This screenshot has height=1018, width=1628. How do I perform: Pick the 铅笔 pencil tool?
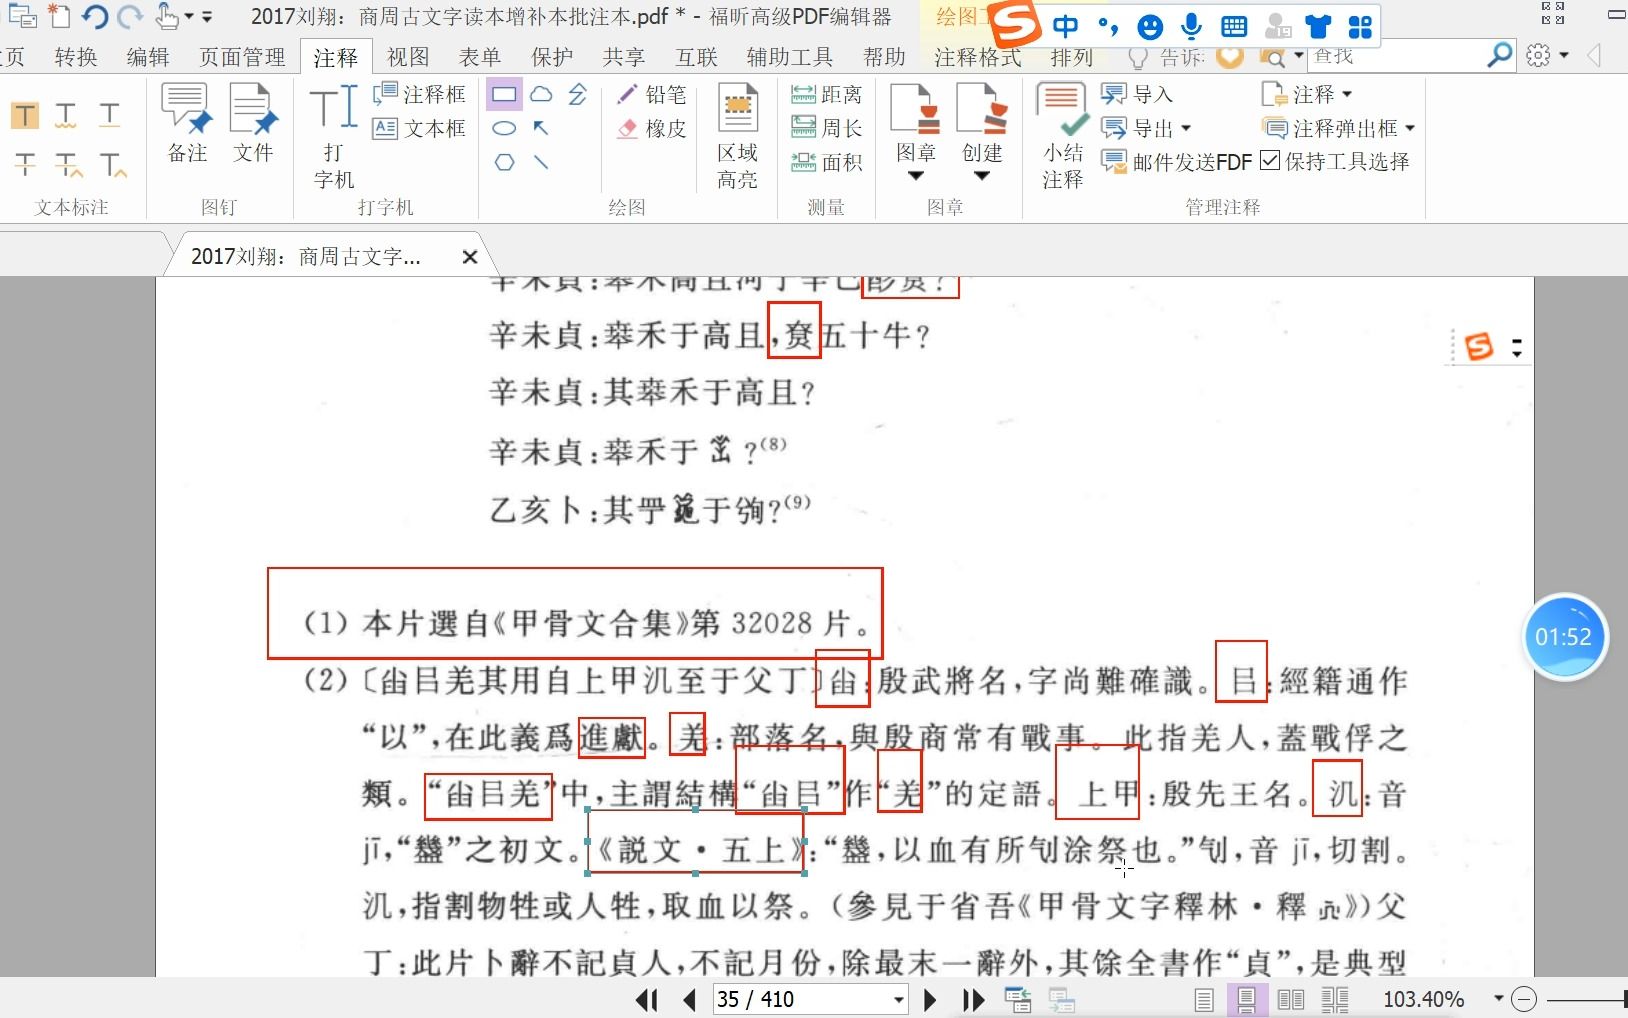(x=652, y=94)
